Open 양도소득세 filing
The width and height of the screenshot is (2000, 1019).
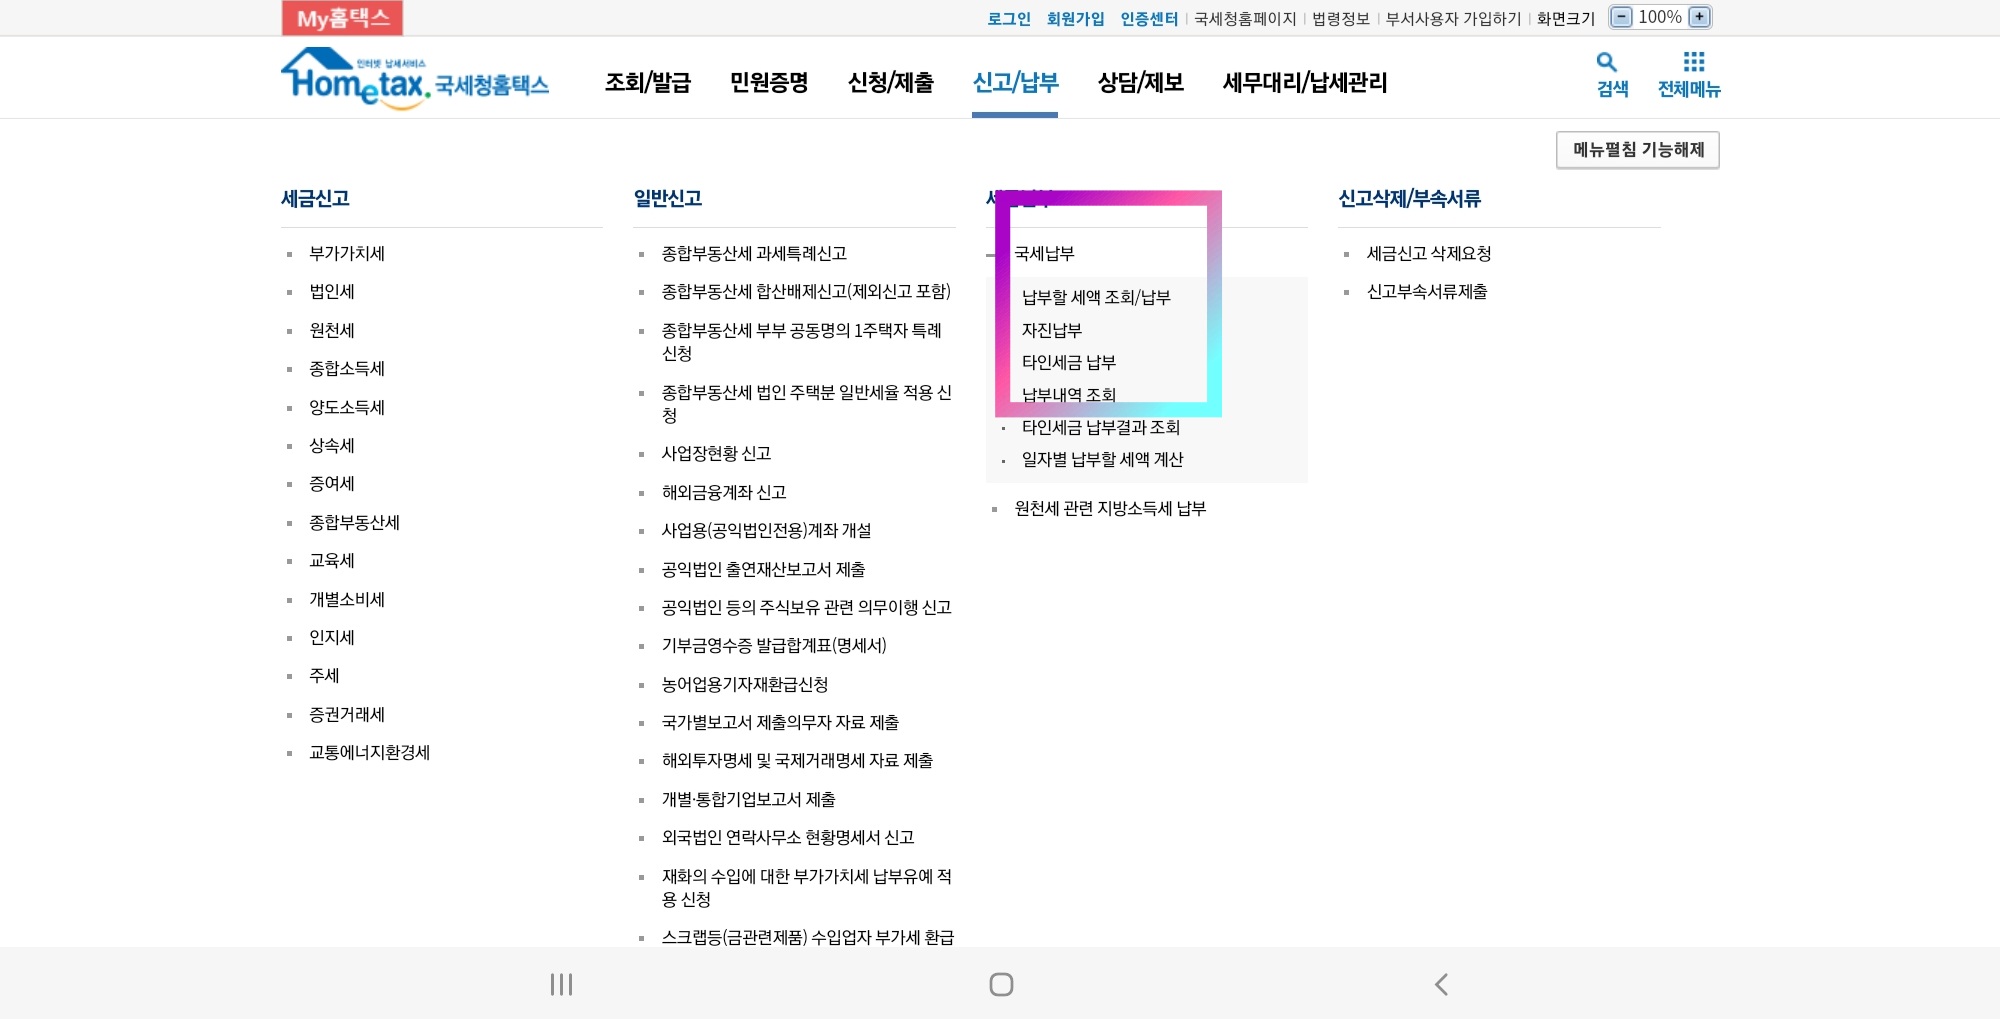347,407
